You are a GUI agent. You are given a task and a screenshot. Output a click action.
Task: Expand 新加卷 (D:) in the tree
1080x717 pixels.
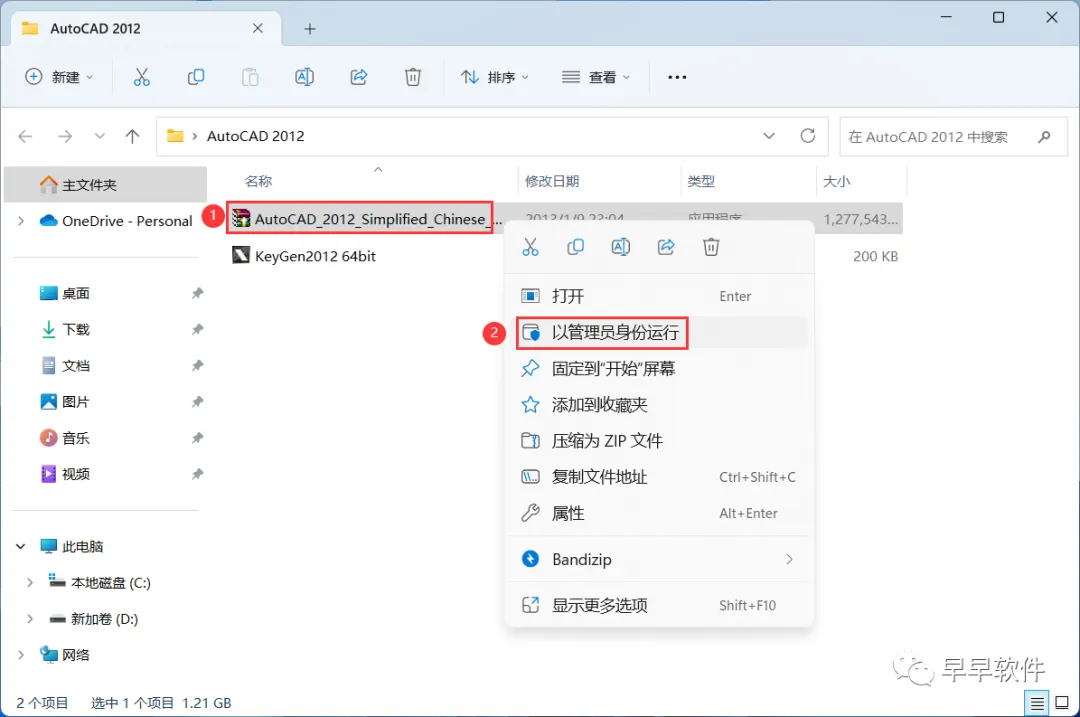[30, 619]
